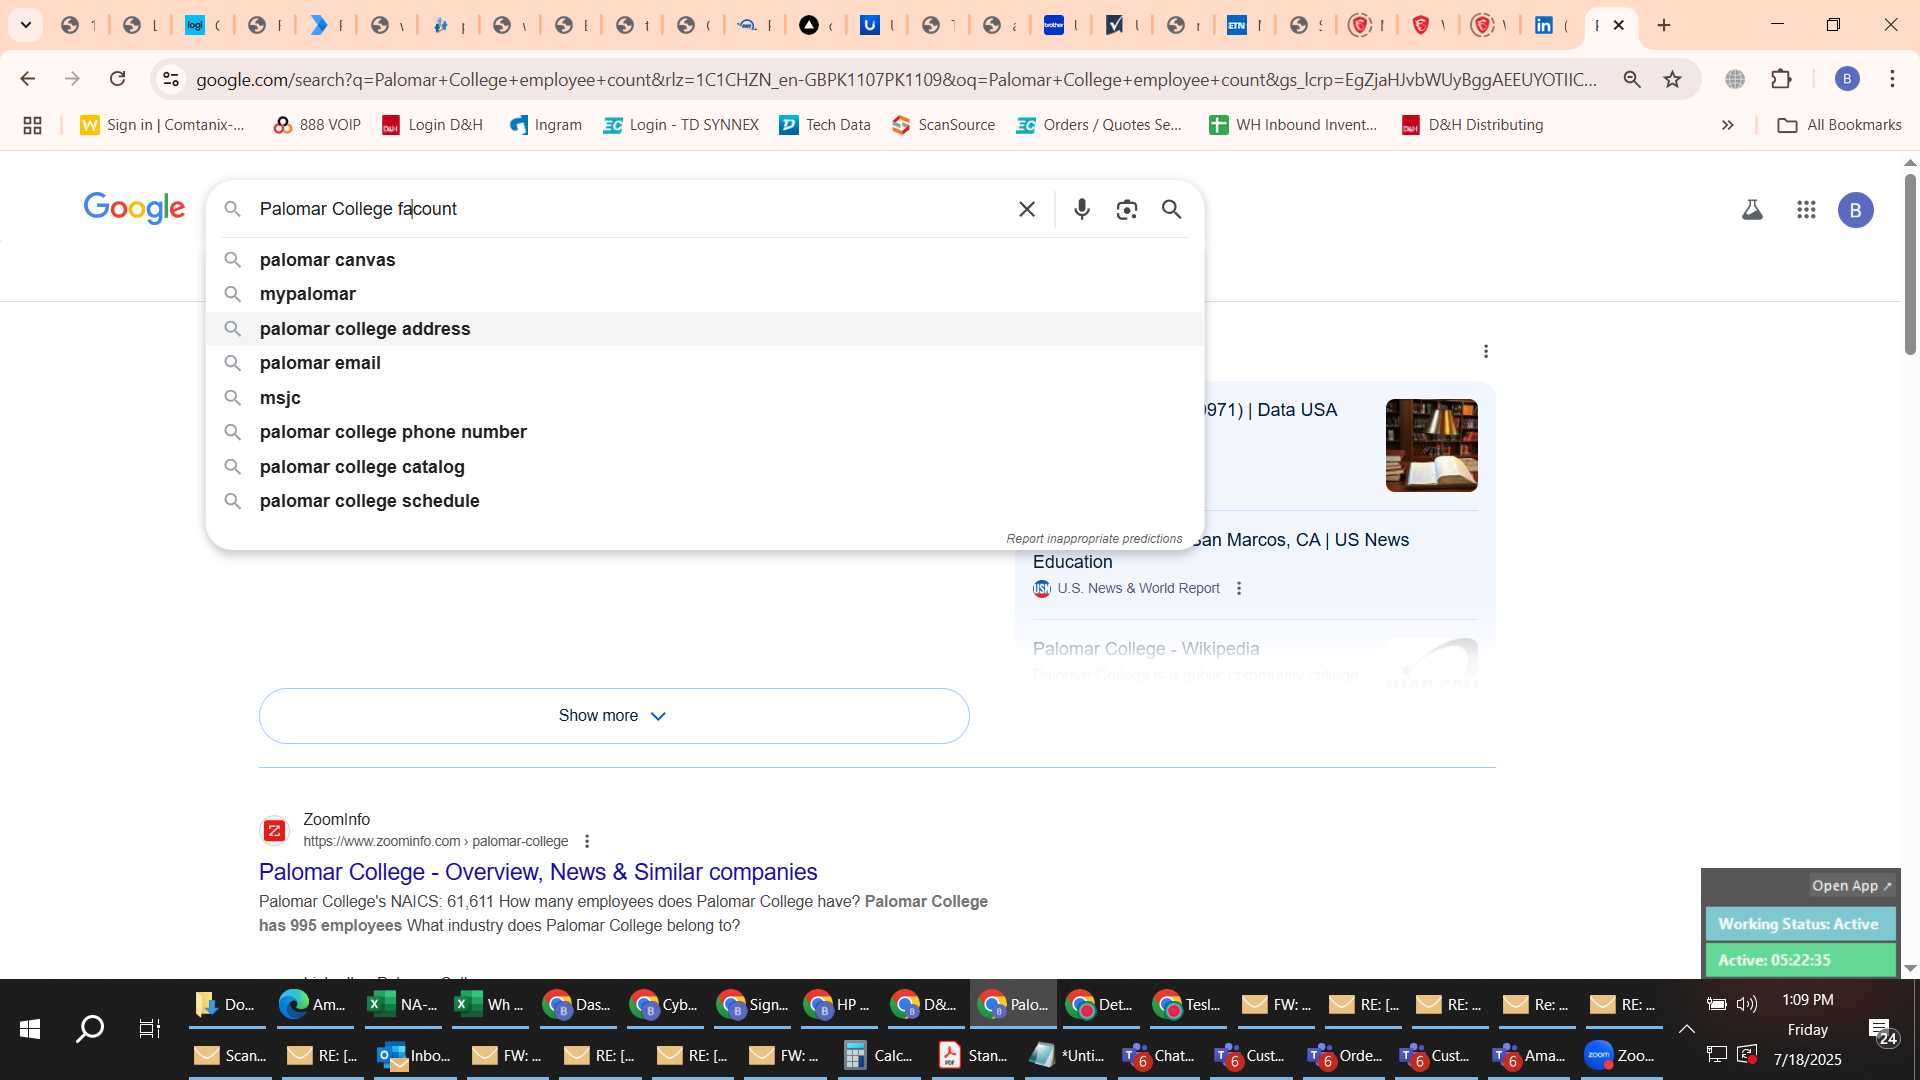Open new browser tab
The height and width of the screenshot is (1080, 1920).
pyautogui.click(x=1664, y=25)
